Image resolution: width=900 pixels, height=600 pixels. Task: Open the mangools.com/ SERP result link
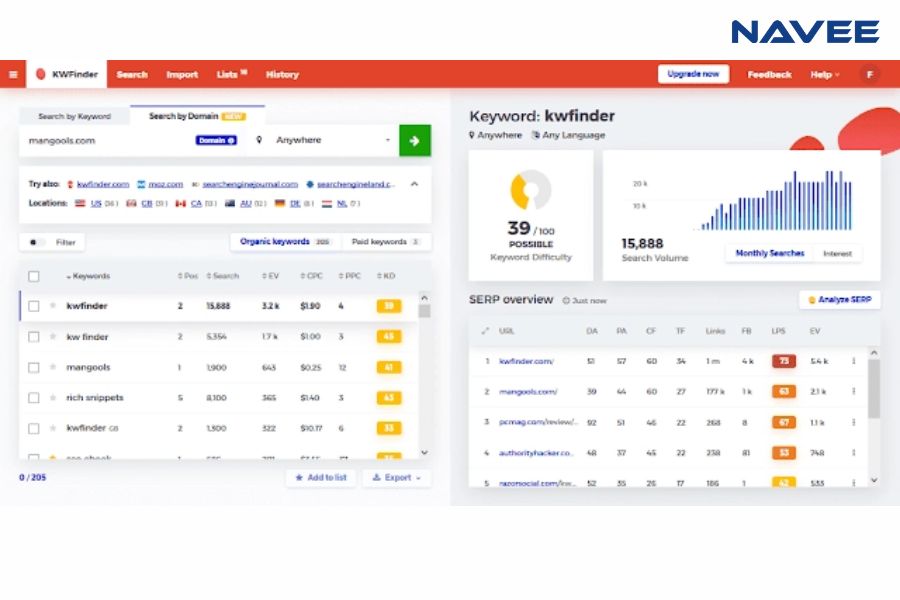(528, 392)
